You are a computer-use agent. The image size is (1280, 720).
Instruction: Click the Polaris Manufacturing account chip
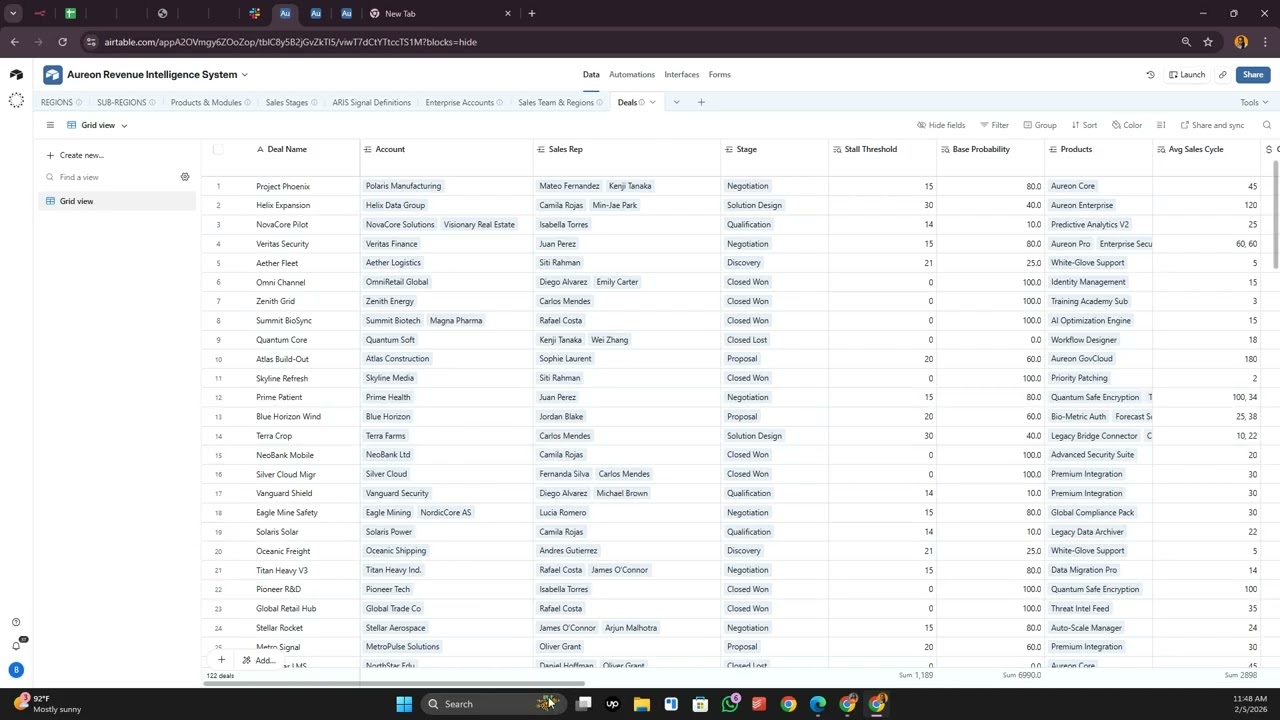[x=403, y=186]
